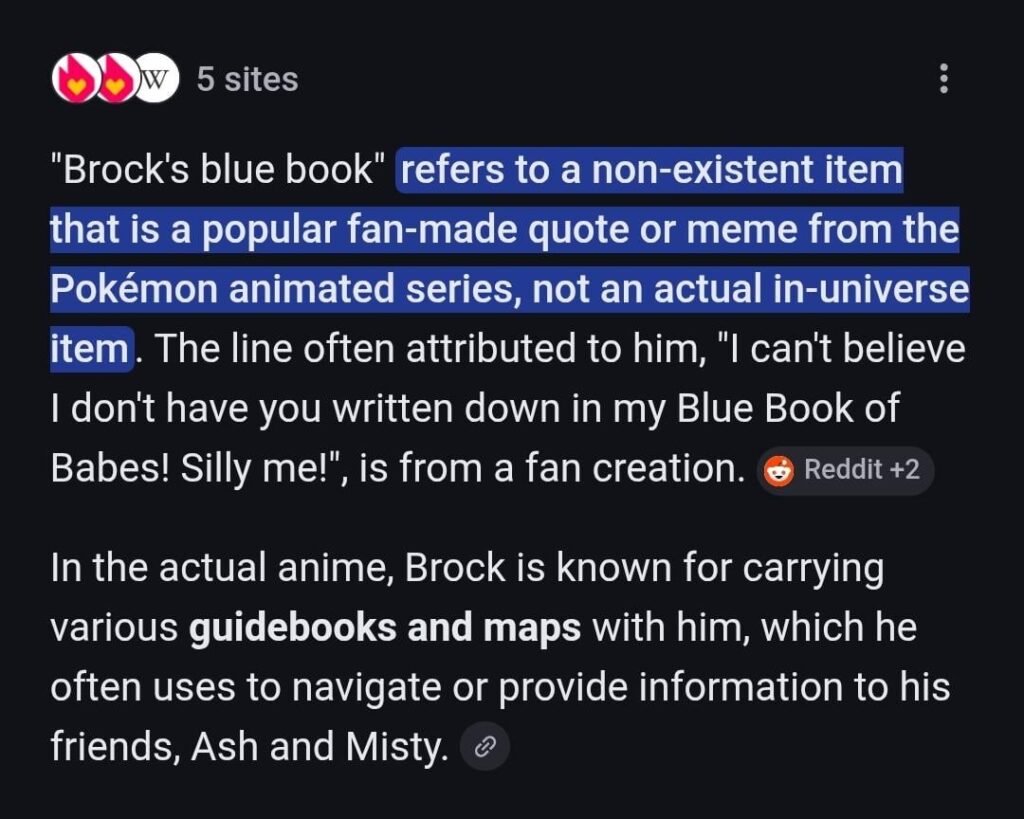Click the chain citation icon ending the second paragraph
Viewport: 1024px width, 819px height.
tap(487, 746)
